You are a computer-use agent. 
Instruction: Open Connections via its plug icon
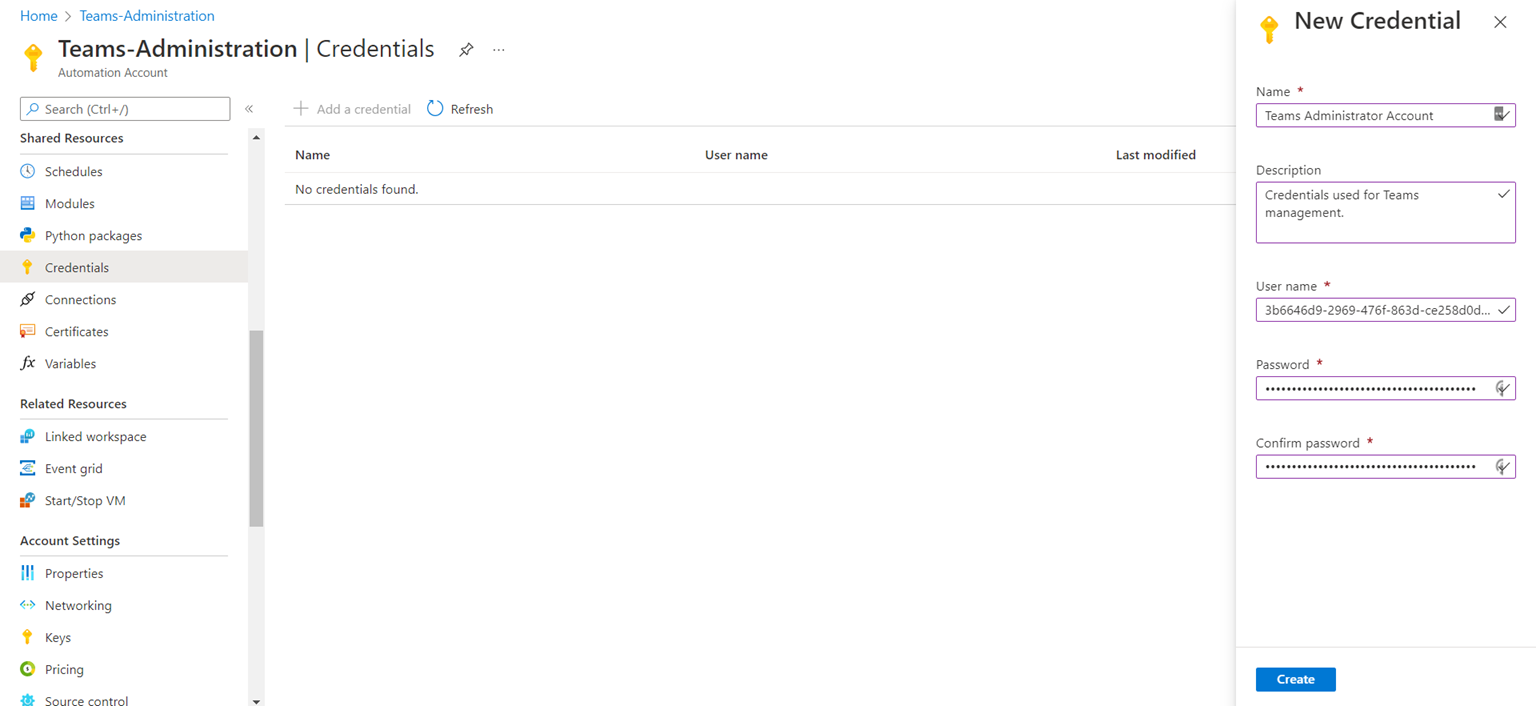click(x=28, y=300)
